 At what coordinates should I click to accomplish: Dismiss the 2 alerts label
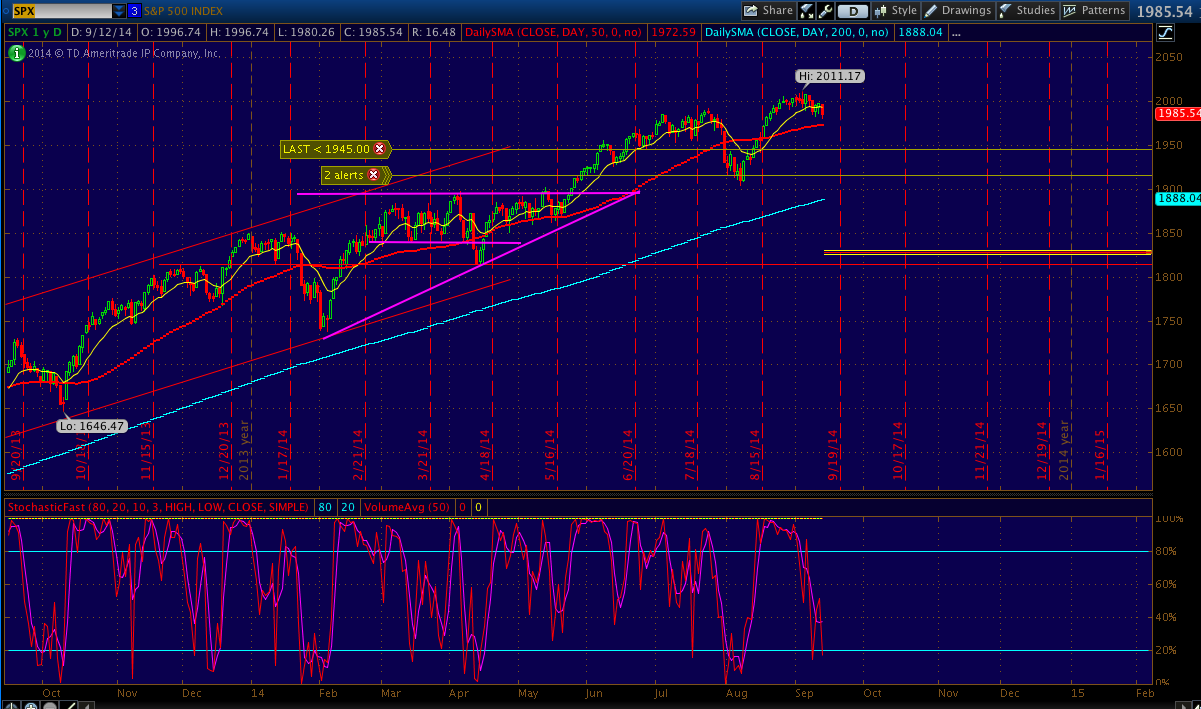373,175
